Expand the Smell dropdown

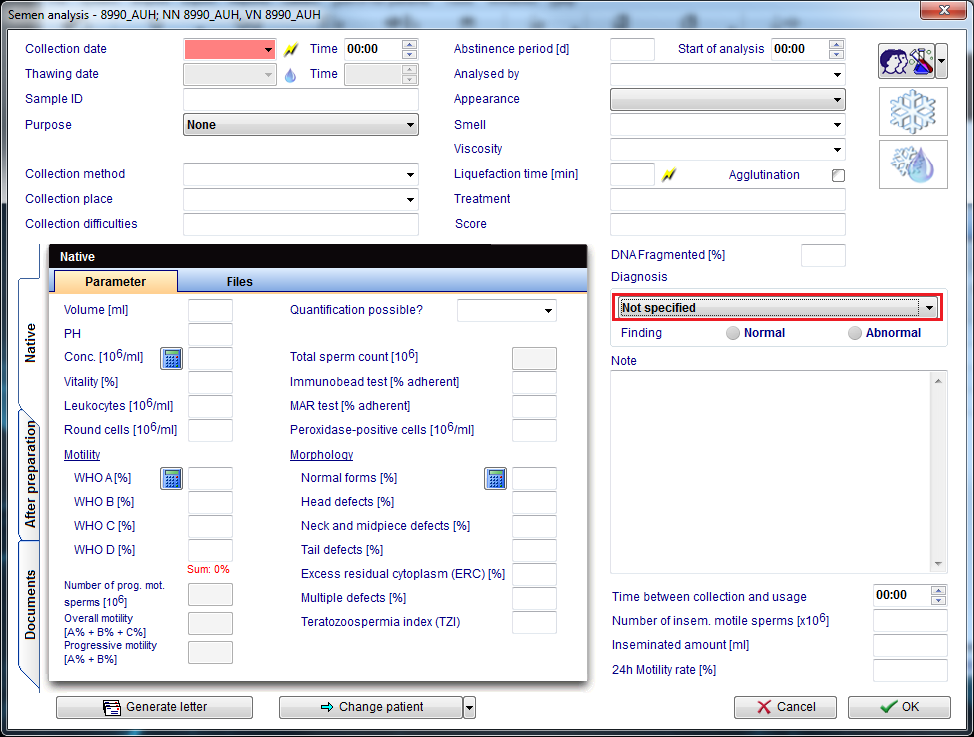[x=837, y=125]
